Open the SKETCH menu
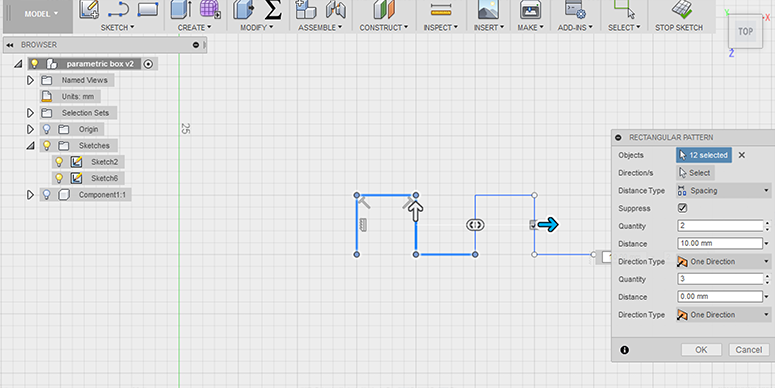 pyautogui.click(x=118, y=28)
